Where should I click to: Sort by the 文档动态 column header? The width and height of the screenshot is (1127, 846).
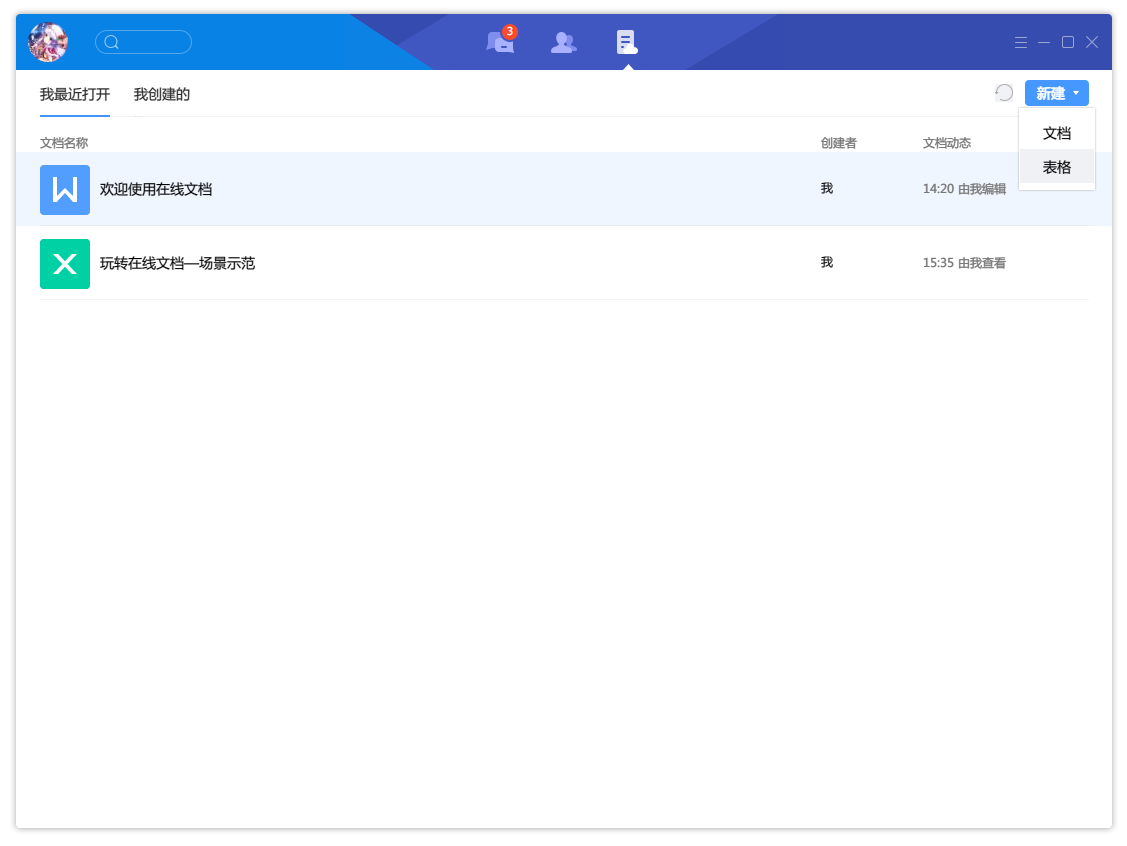(947, 143)
